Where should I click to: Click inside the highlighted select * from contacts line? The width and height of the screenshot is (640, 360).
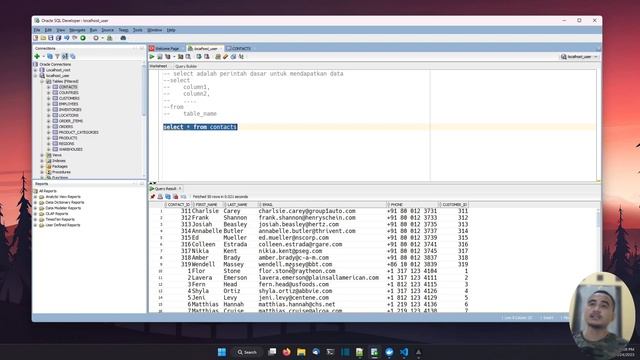click(200, 127)
